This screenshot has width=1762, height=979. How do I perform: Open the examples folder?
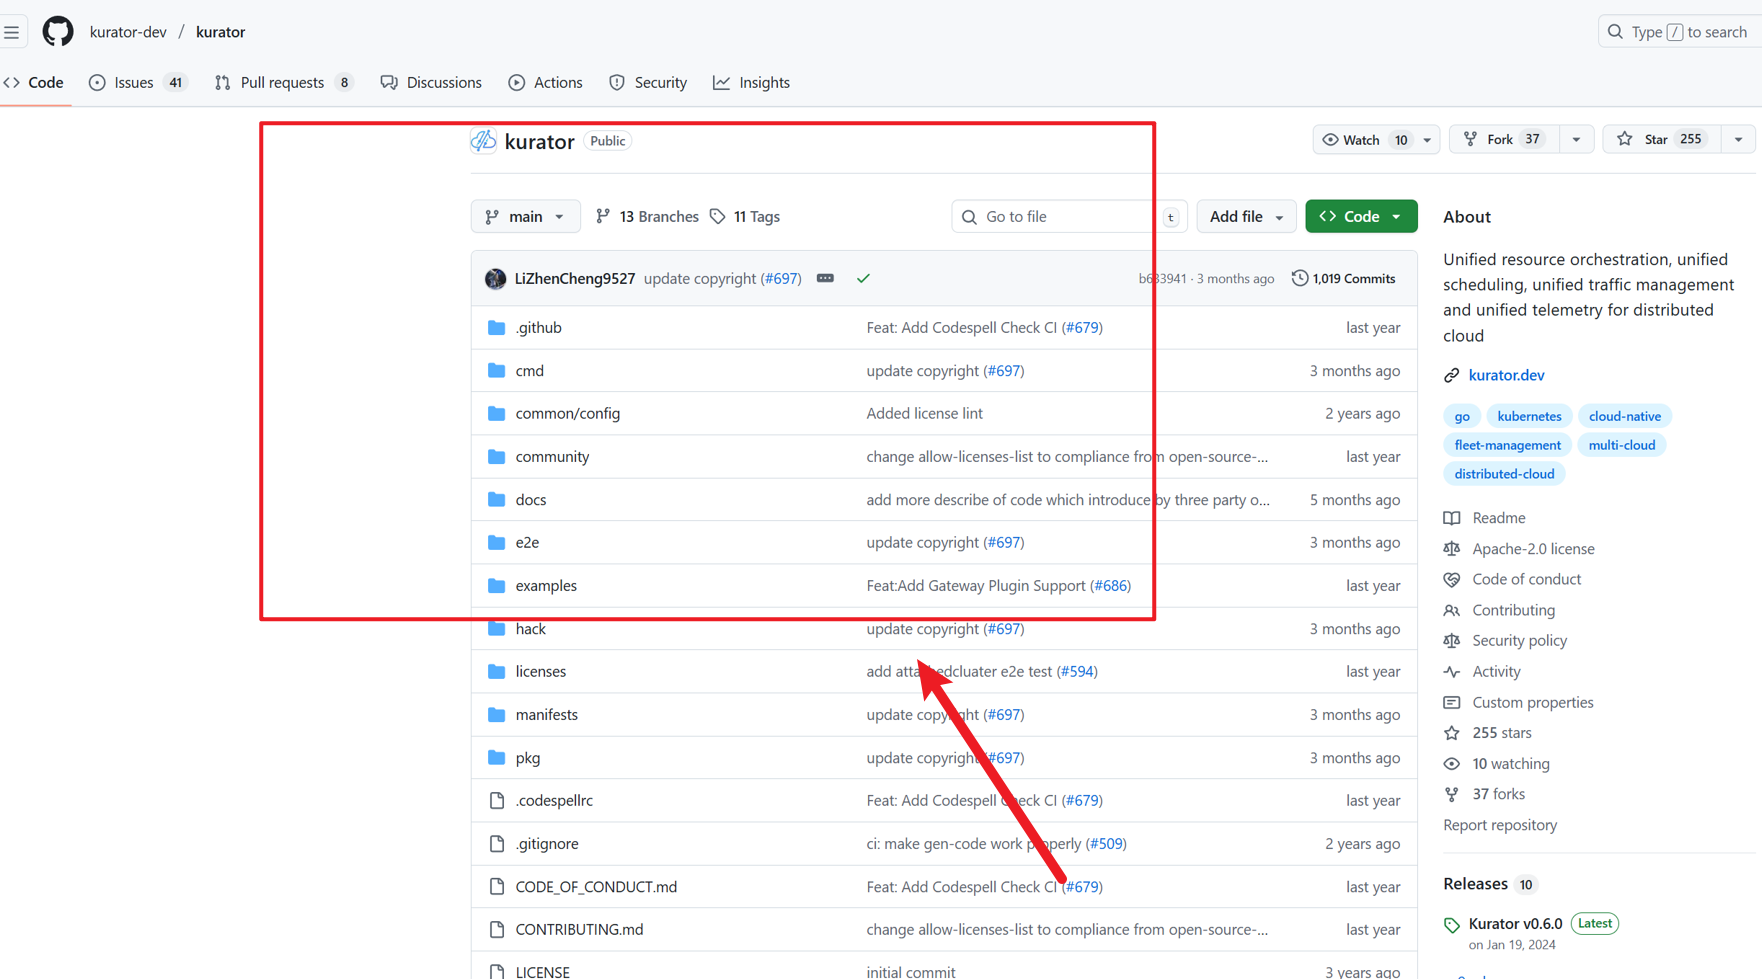point(546,586)
